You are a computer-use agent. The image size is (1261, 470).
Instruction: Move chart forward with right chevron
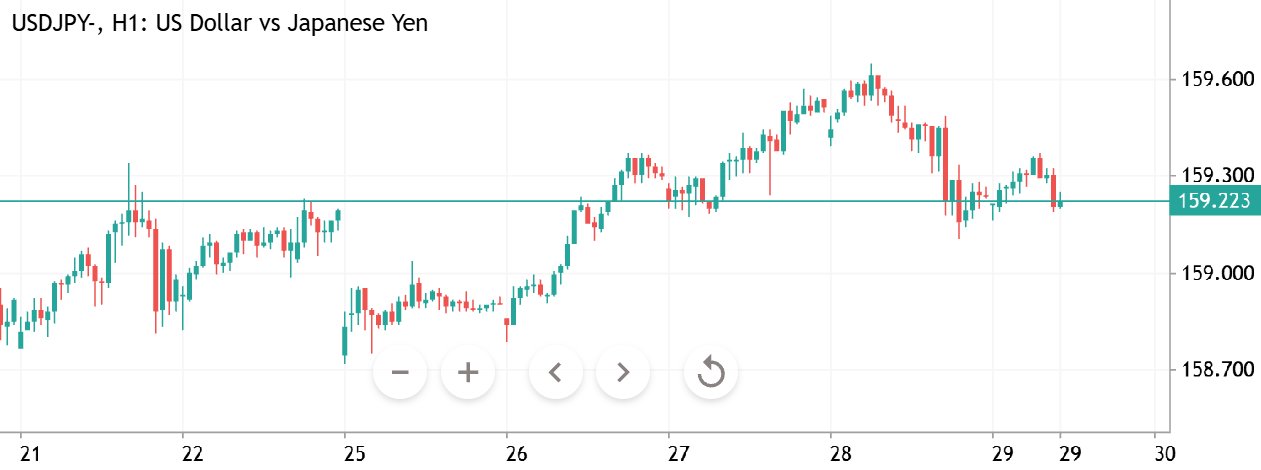(623, 373)
